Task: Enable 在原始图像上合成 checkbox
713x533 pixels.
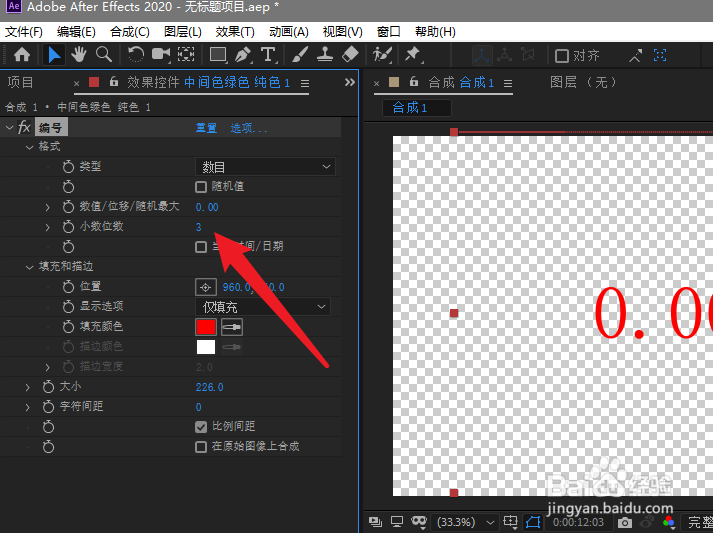Action: [201, 447]
